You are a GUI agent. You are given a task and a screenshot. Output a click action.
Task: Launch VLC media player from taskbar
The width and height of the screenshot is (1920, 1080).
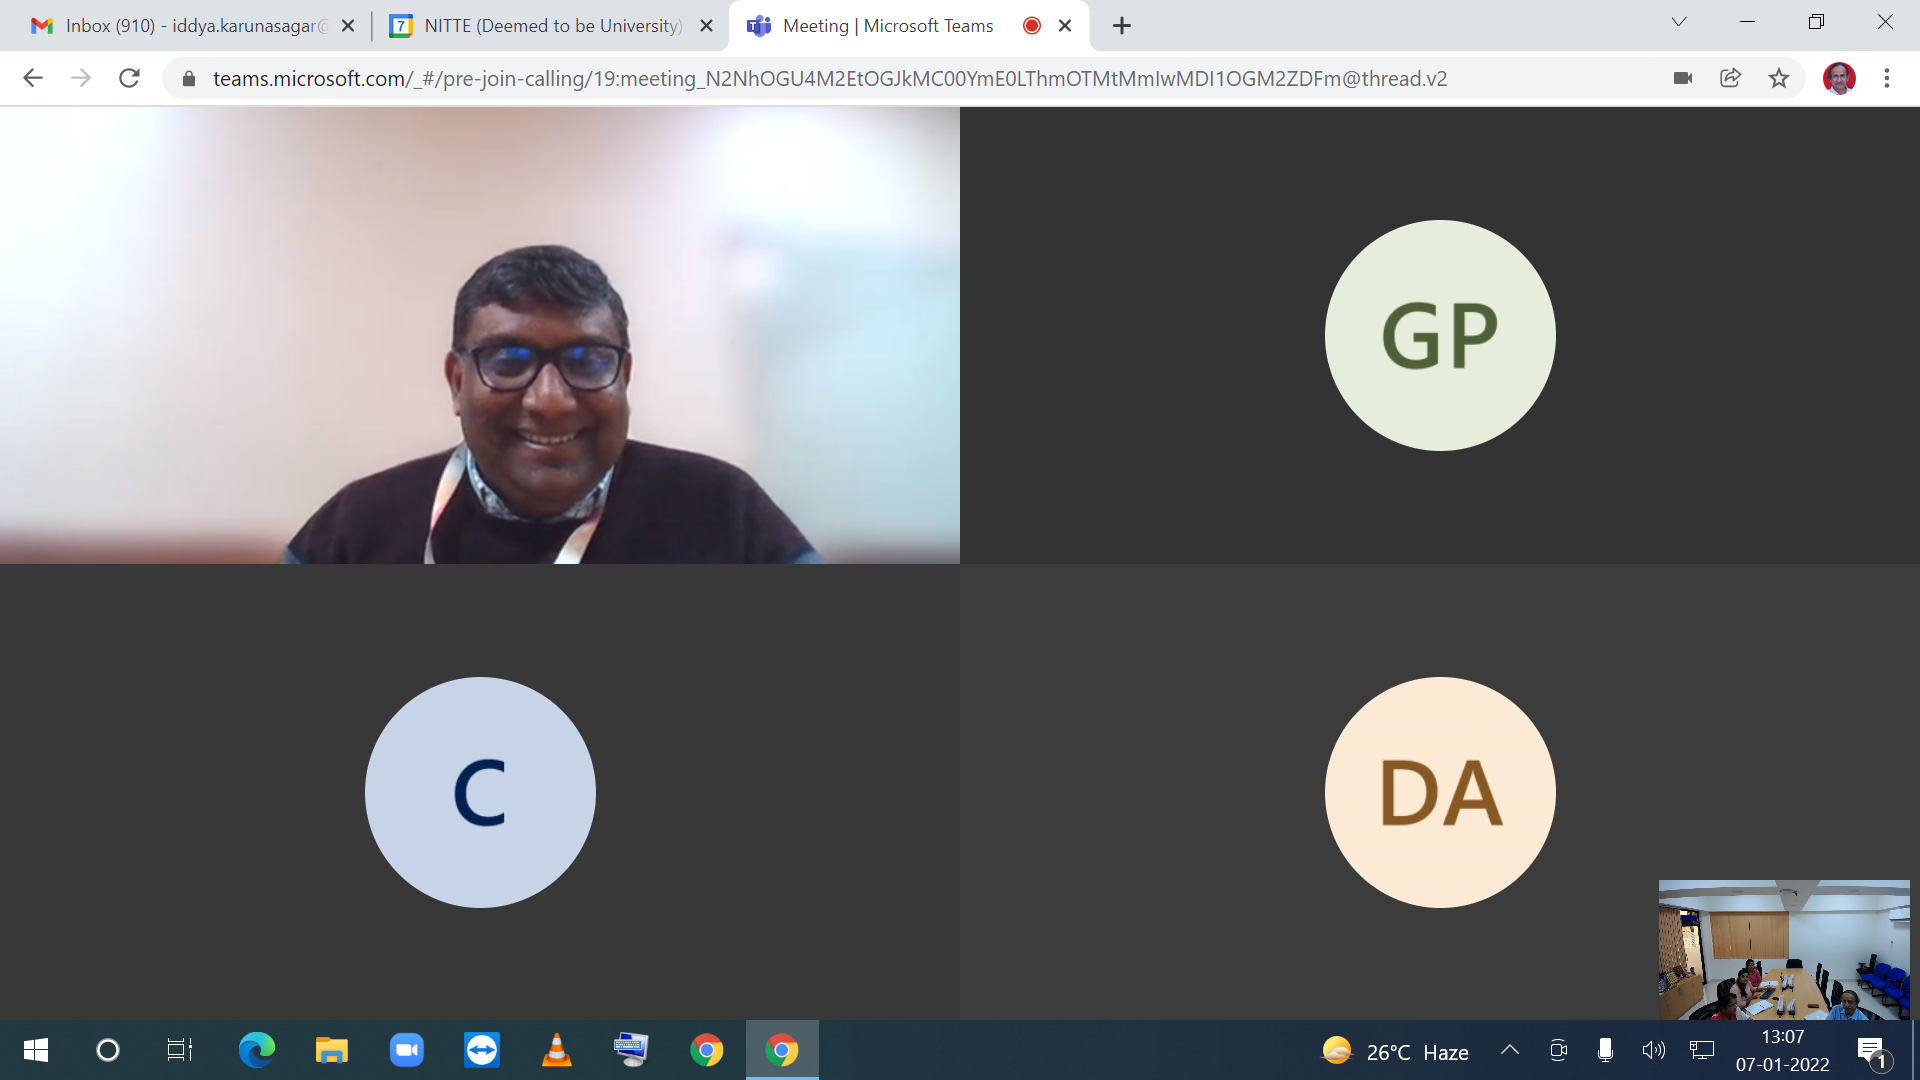tap(556, 1050)
